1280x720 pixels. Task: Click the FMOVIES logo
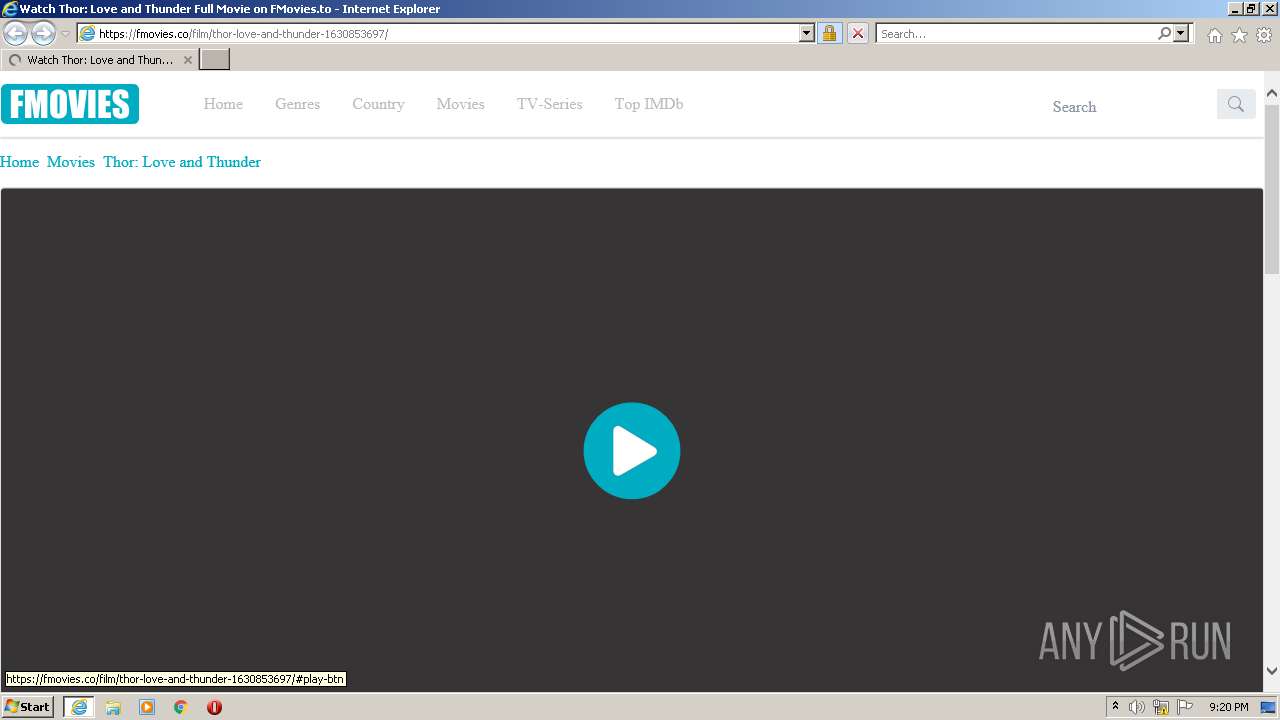[70, 104]
